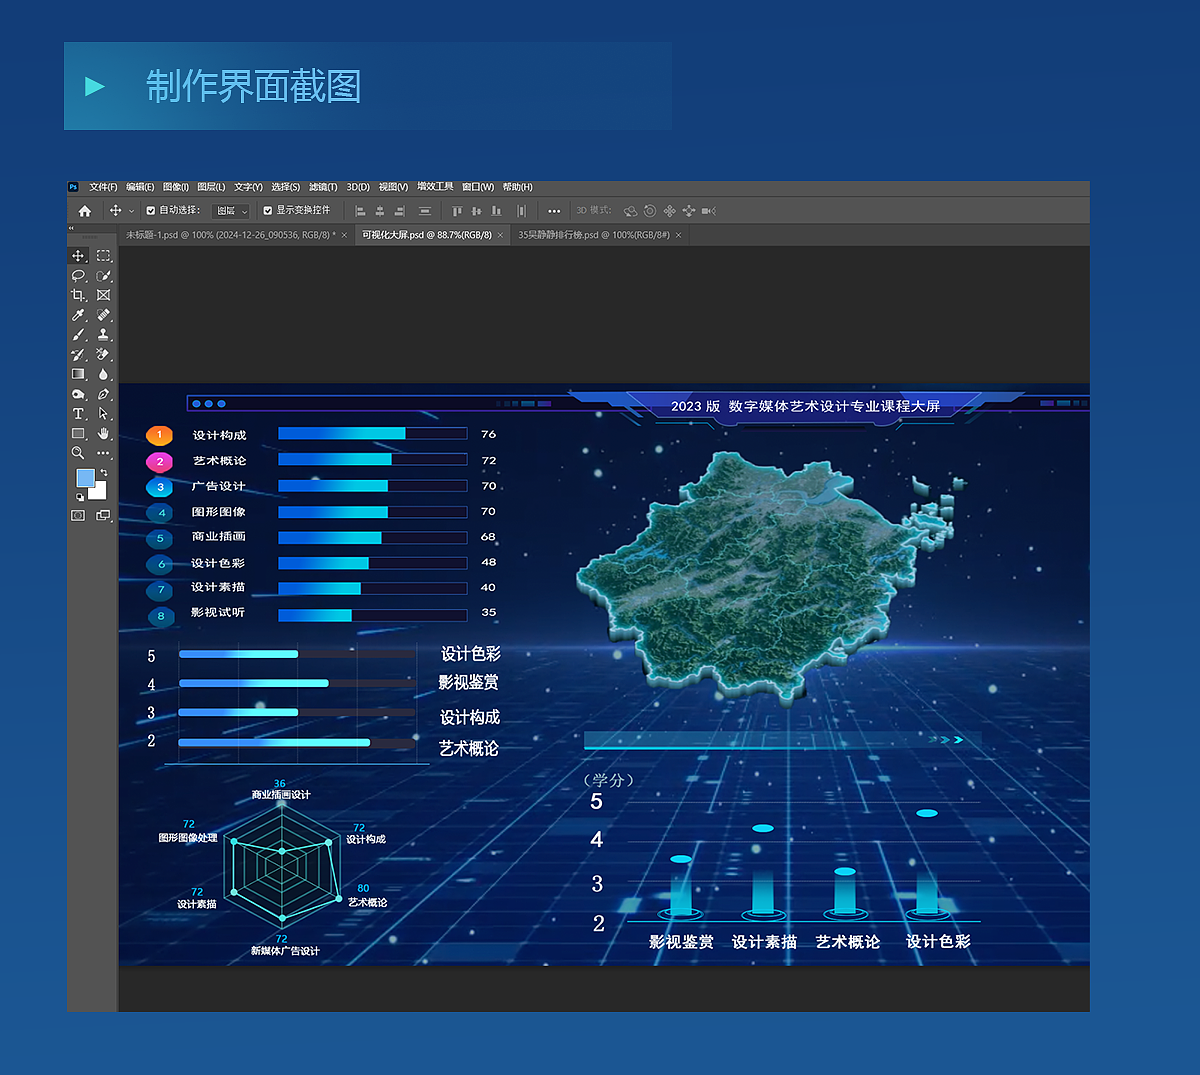Toggle the 自动选择 checkbox
This screenshot has width=1200, height=1075.
click(x=151, y=211)
